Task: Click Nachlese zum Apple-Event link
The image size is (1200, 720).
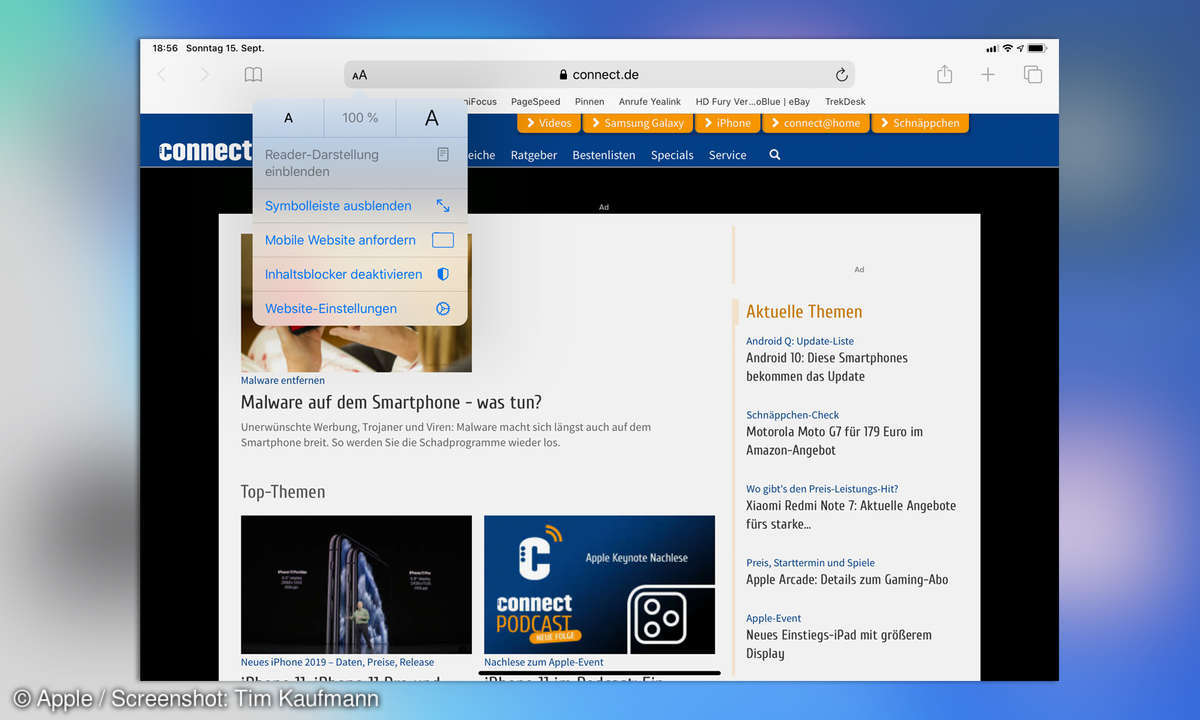Action: pyautogui.click(x=544, y=662)
